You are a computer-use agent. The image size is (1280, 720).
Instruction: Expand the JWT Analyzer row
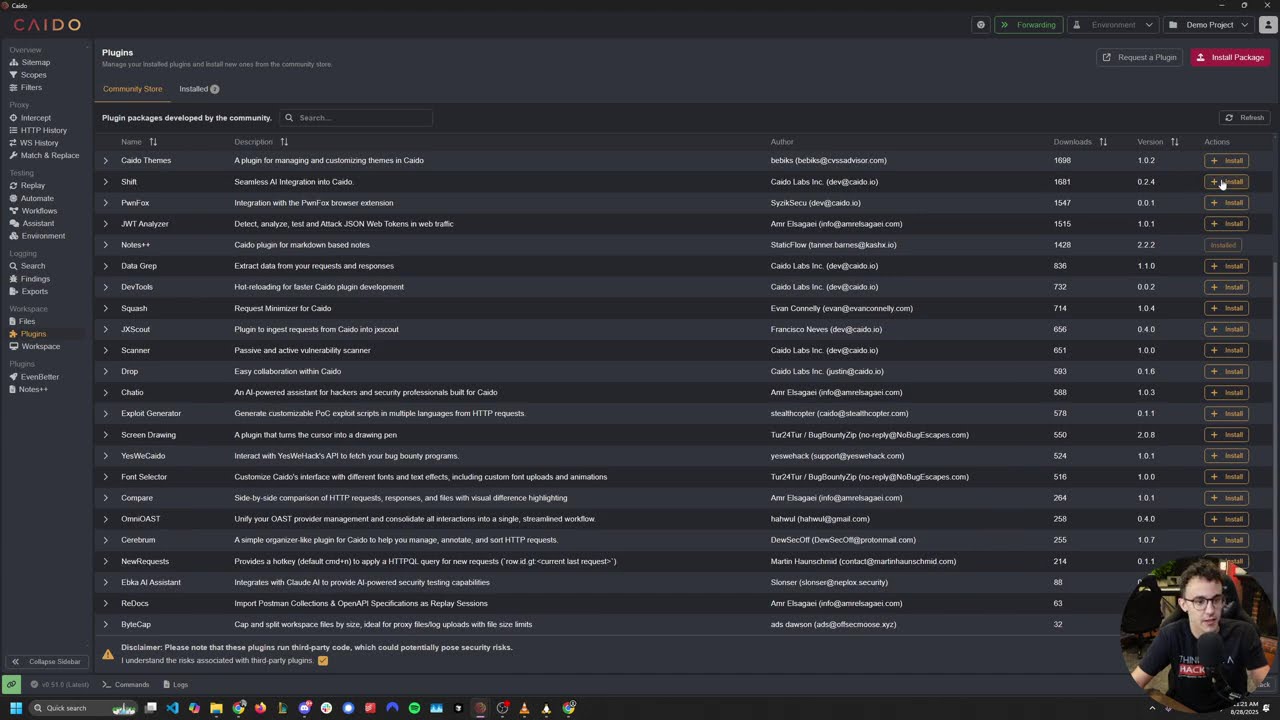click(x=105, y=224)
